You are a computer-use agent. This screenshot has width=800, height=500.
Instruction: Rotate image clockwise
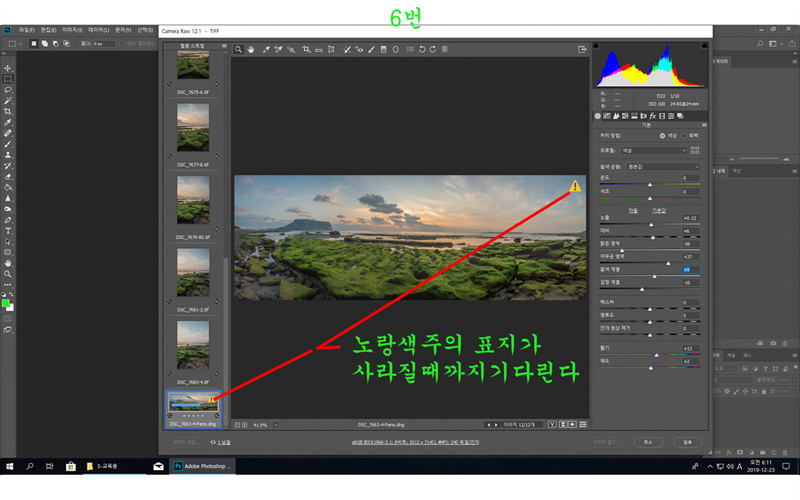coord(433,49)
